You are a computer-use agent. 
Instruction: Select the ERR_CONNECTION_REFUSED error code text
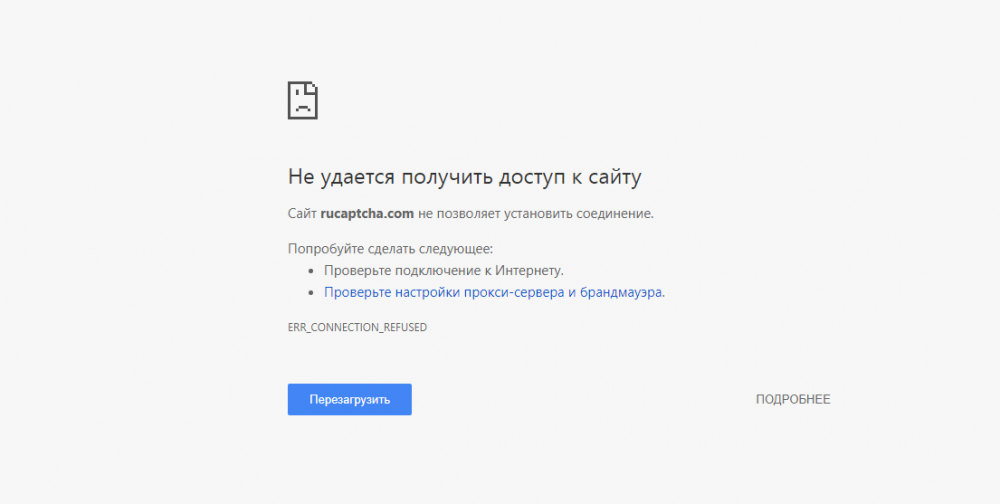tap(357, 327)
